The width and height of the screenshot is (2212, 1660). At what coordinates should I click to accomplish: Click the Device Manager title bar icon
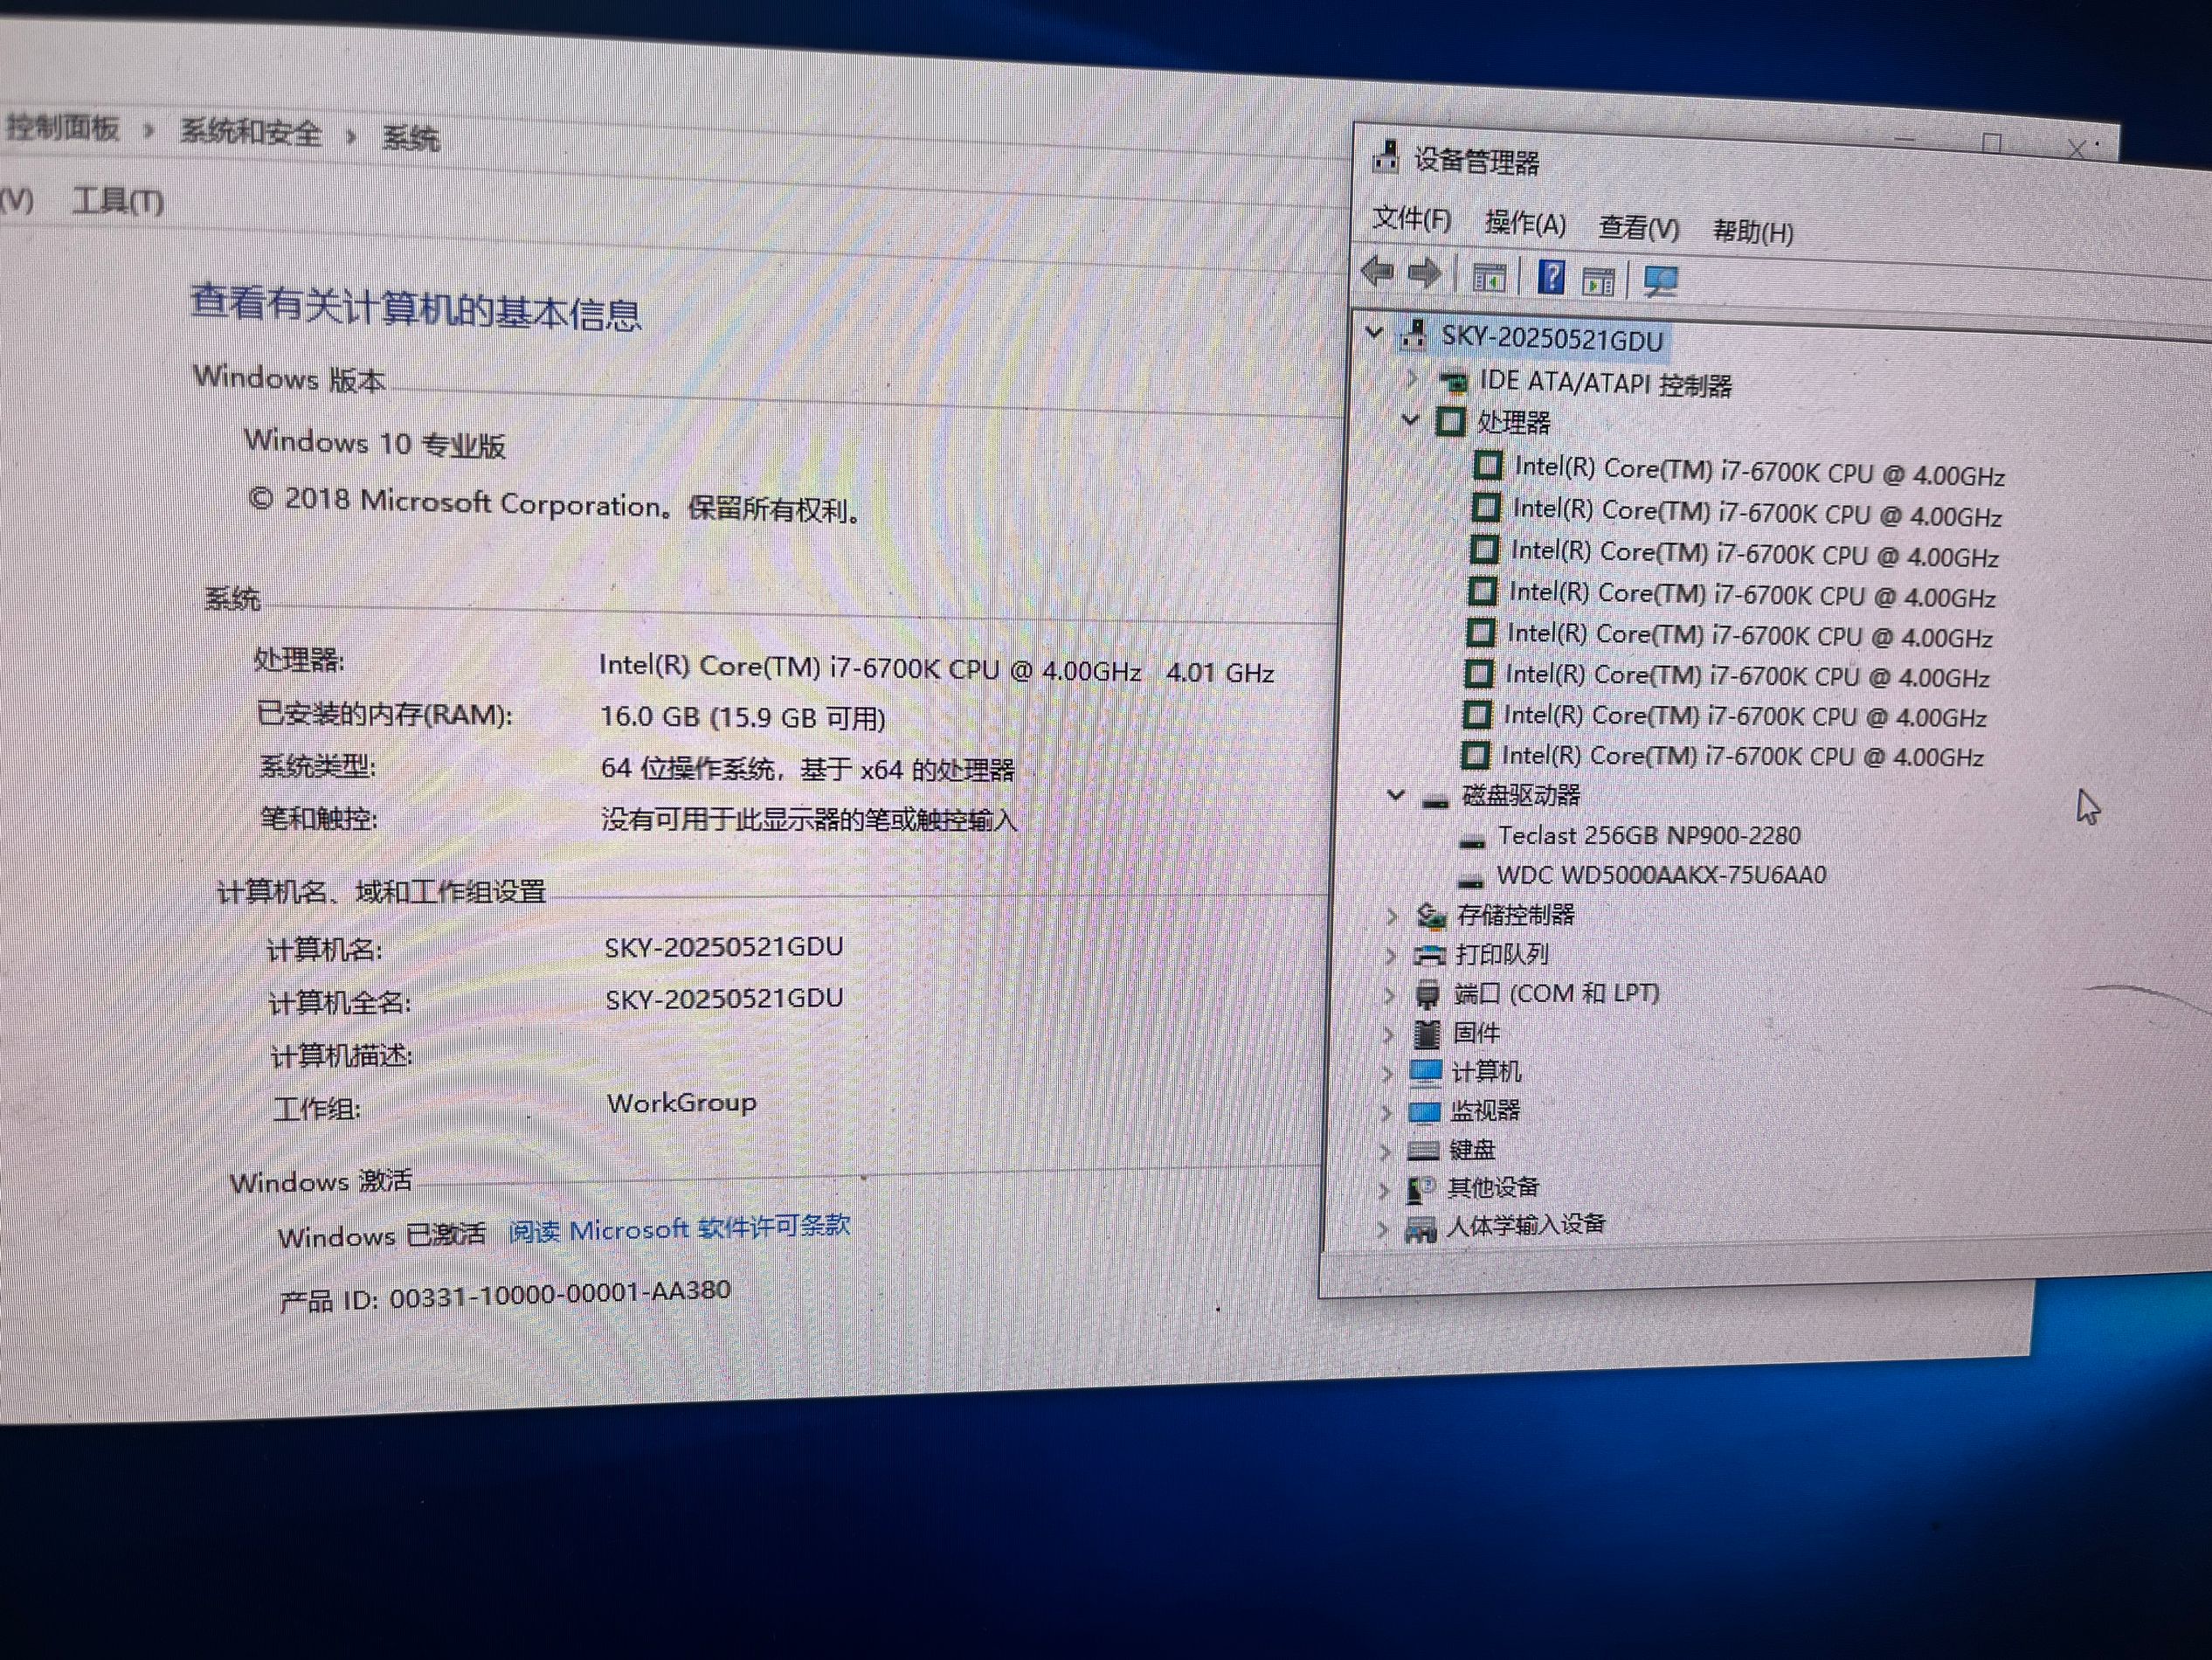(1385, 156)
